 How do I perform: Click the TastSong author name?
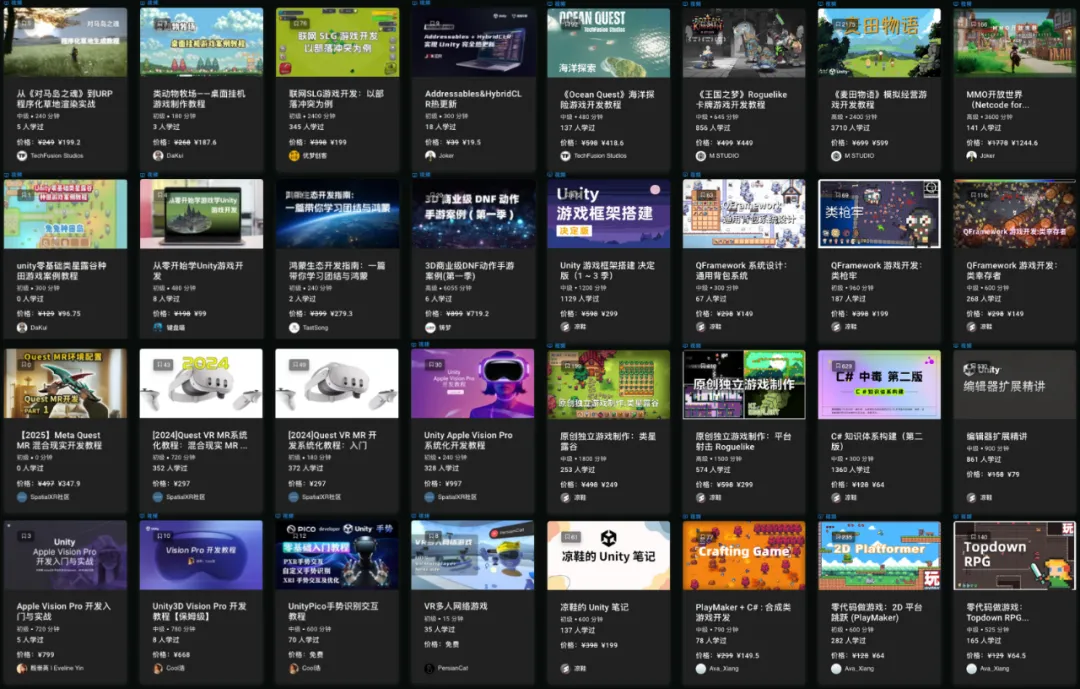pos(315,328)
